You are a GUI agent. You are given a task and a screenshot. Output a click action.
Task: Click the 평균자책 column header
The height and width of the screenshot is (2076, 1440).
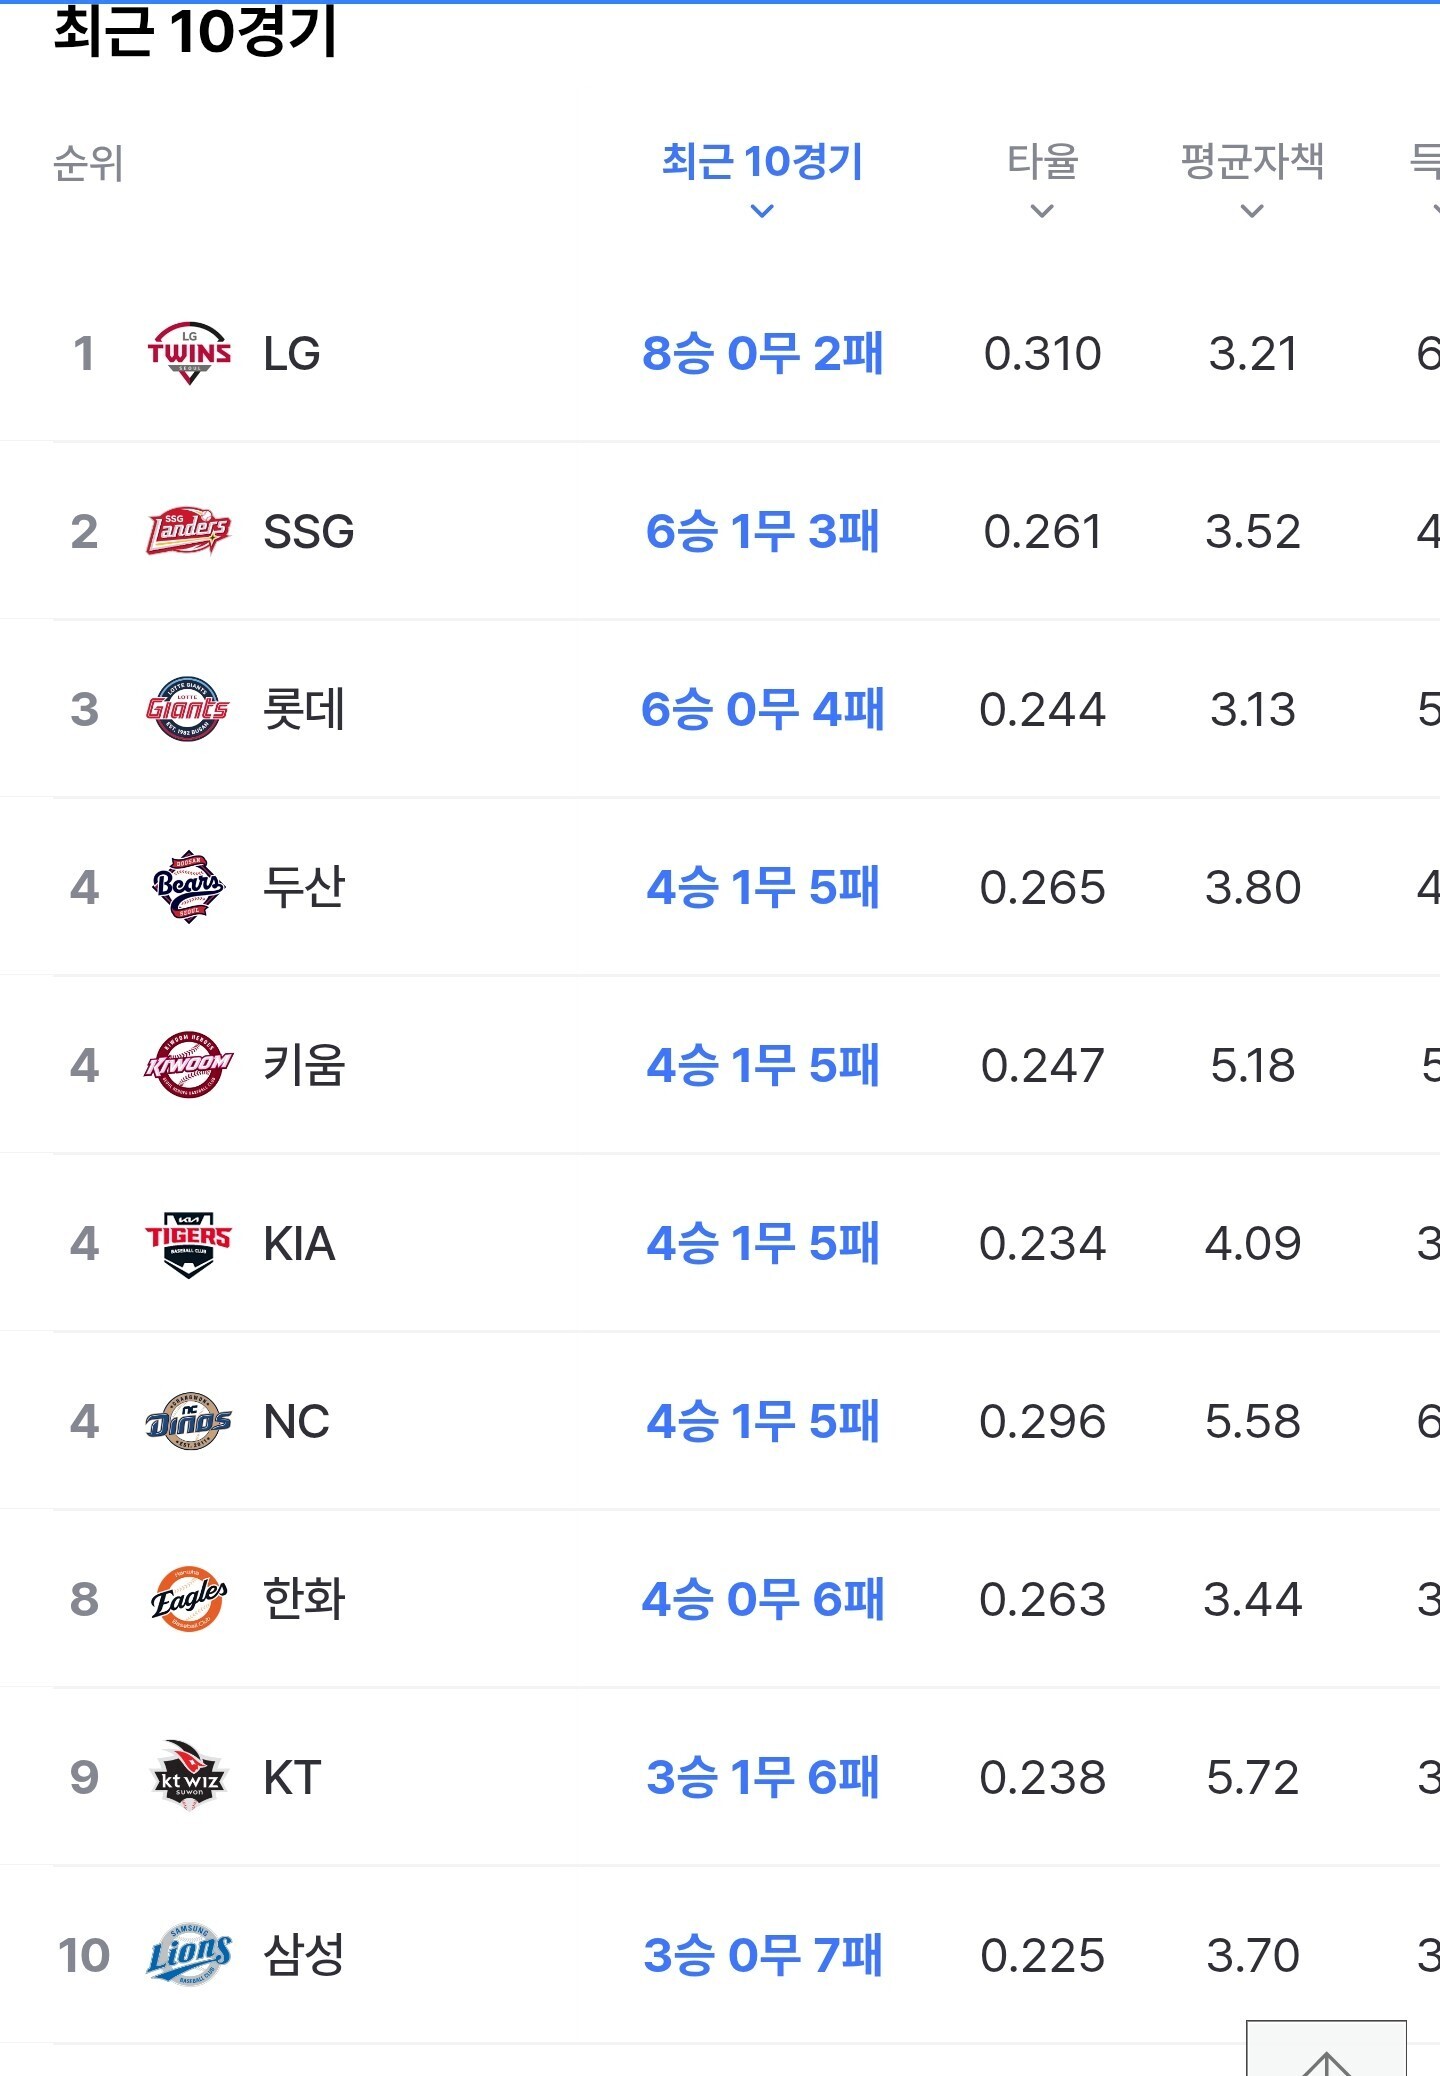(x=1252, y=162)
